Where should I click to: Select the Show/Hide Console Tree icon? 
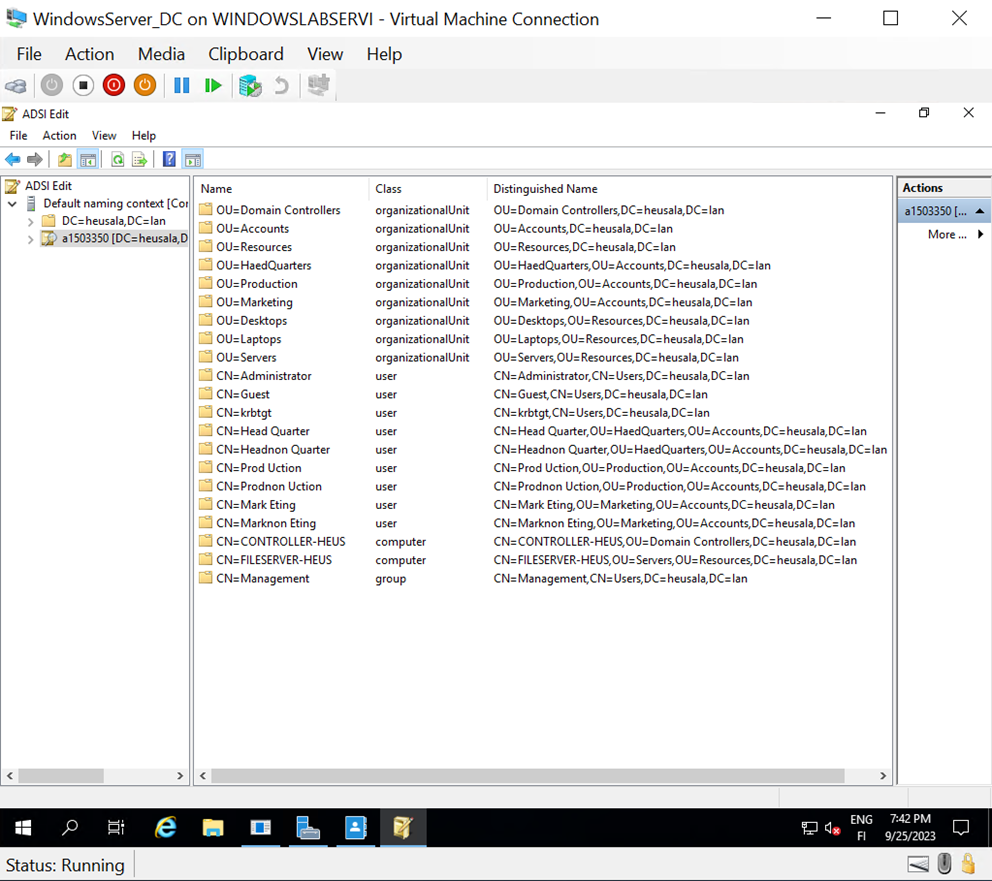pos(87,158)
